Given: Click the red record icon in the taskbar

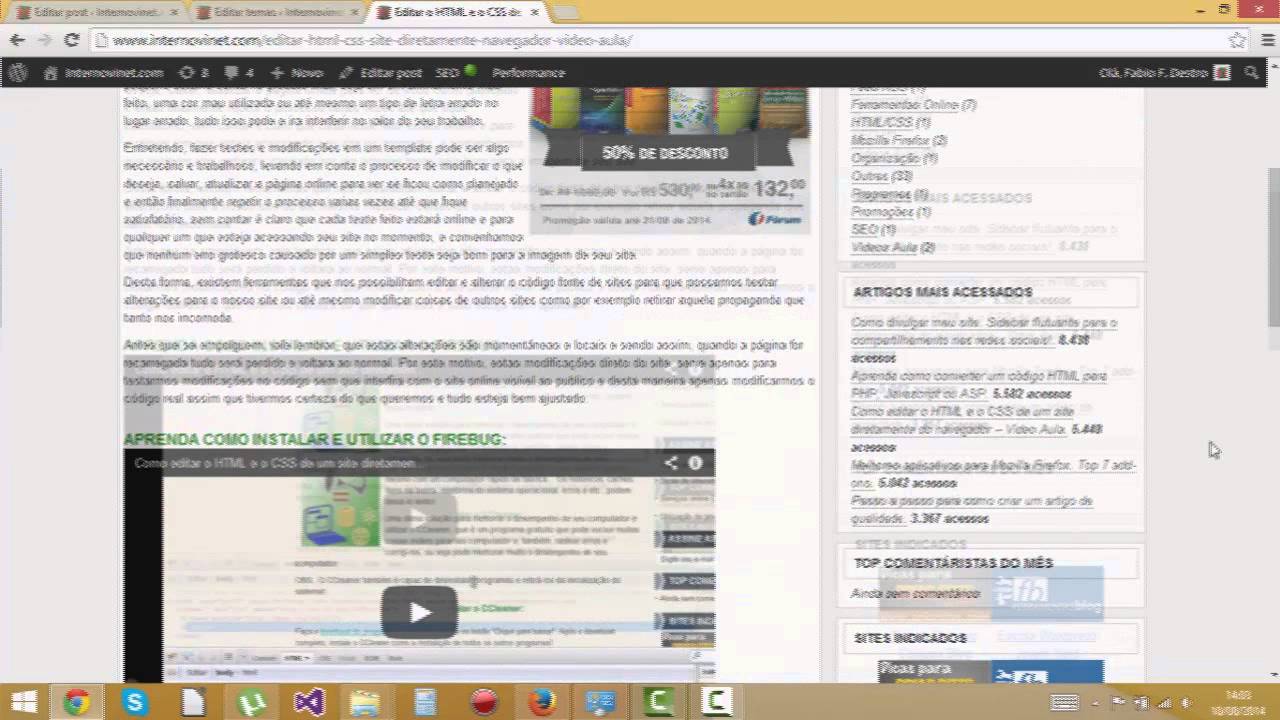Looking at the screenshot, I should pos(484,703).
